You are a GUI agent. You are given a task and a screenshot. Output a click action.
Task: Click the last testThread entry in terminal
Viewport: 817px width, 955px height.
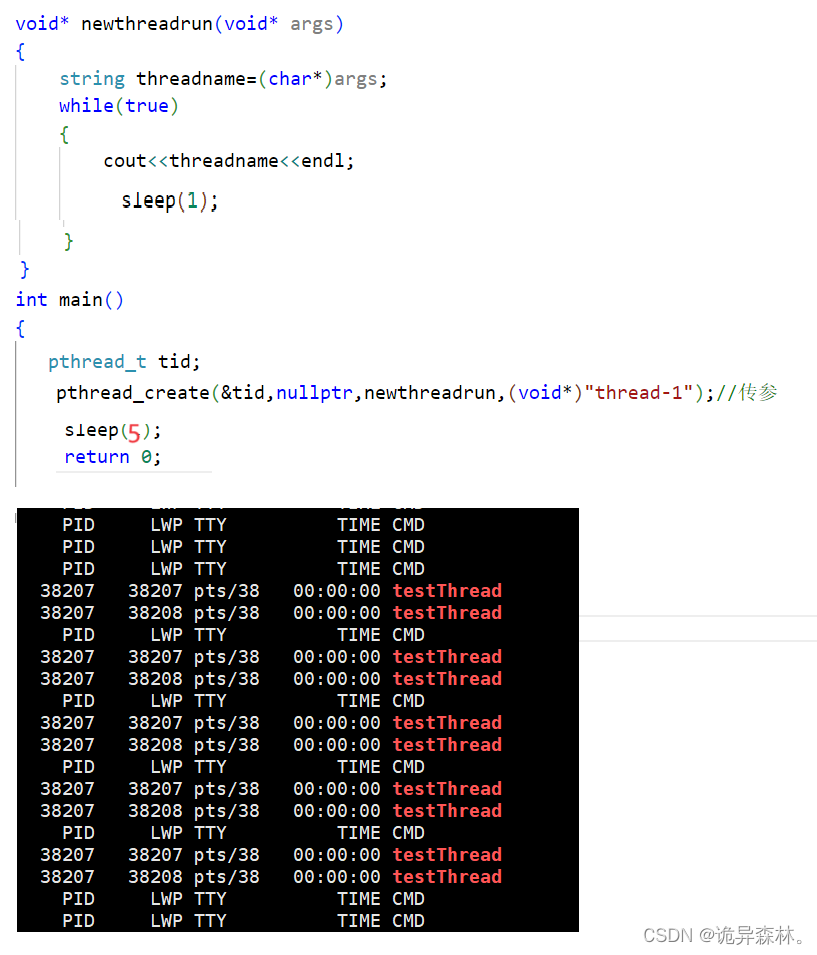(447, 877)
